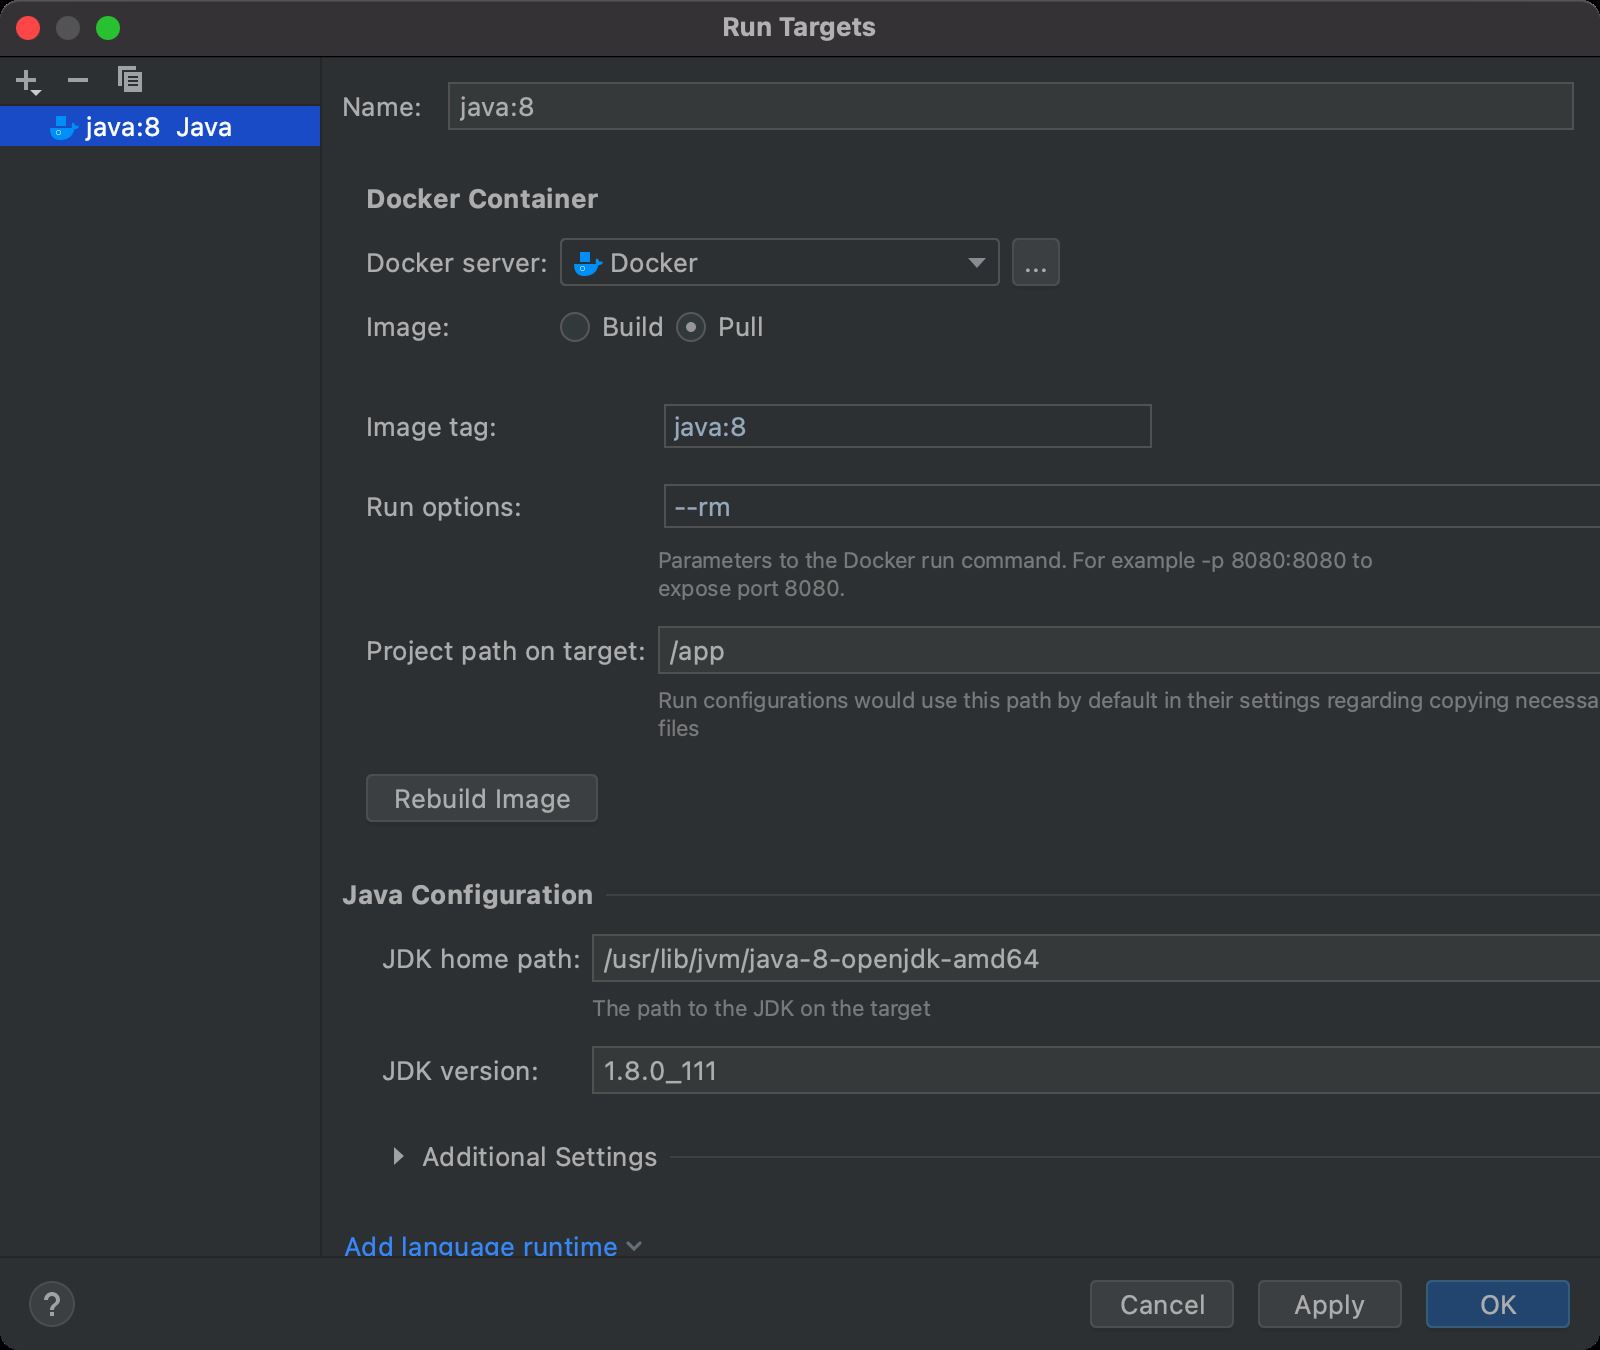Confirm with the OK button

(1497, 1304)
